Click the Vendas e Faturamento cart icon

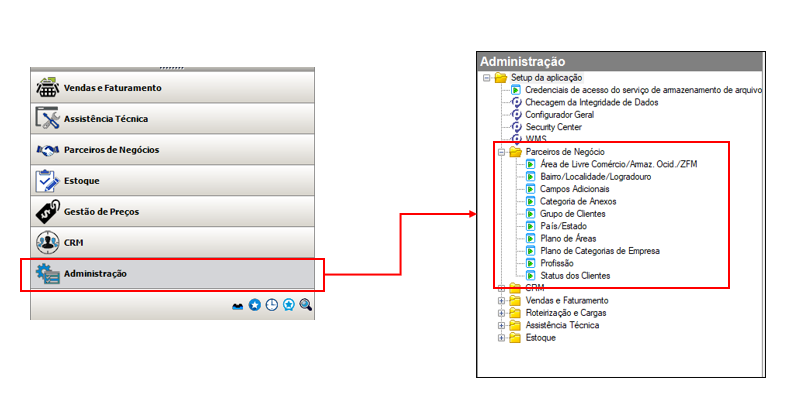pos(48,87)
